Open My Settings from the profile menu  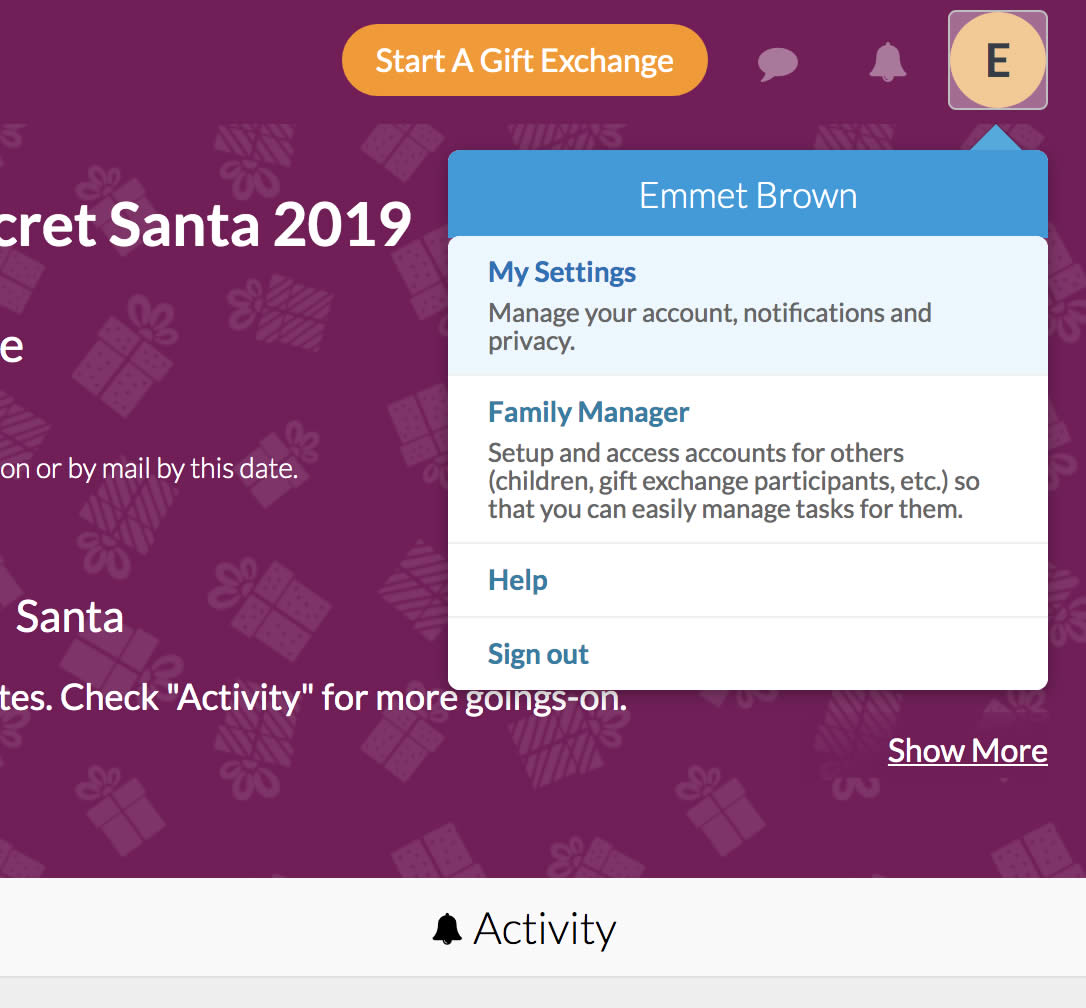click(x=562, y=272)
